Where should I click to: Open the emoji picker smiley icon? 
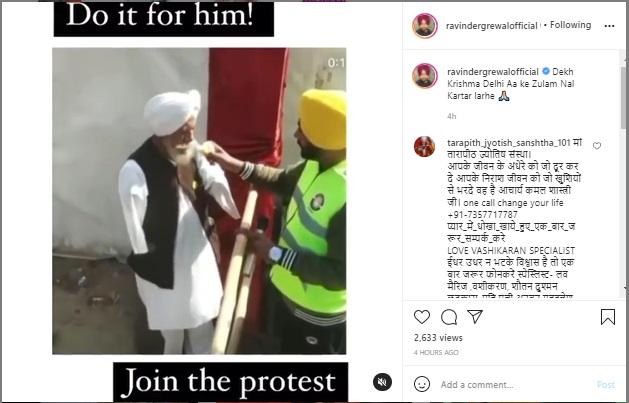422,384
